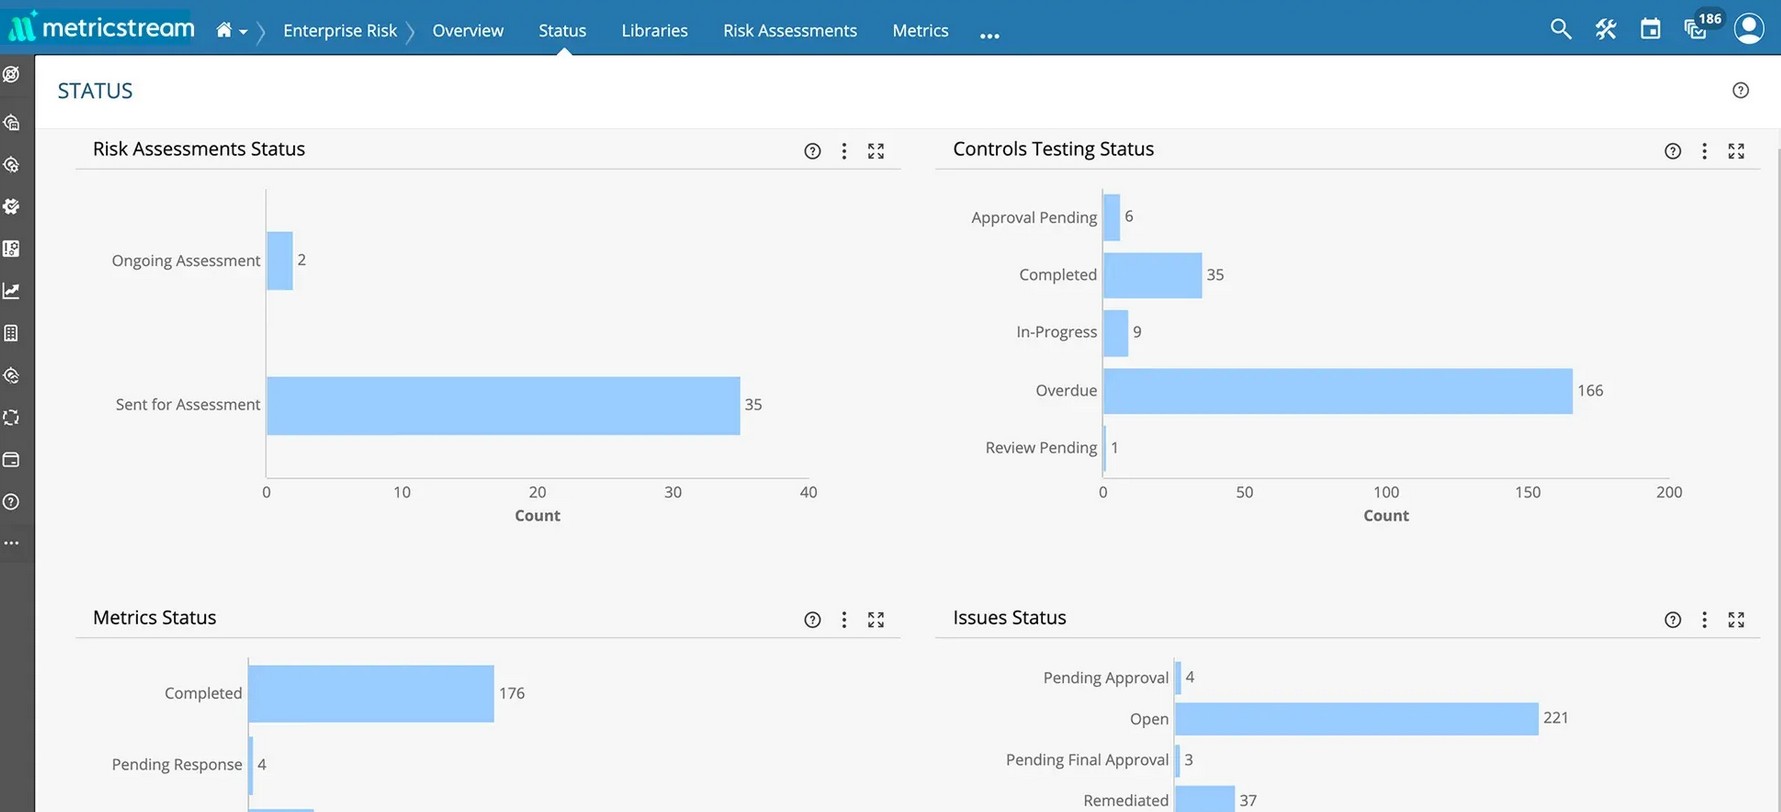1781x812 pixels.
Task: Click the In-Progress bar showing 9
Action: [x=1116, y=333]
